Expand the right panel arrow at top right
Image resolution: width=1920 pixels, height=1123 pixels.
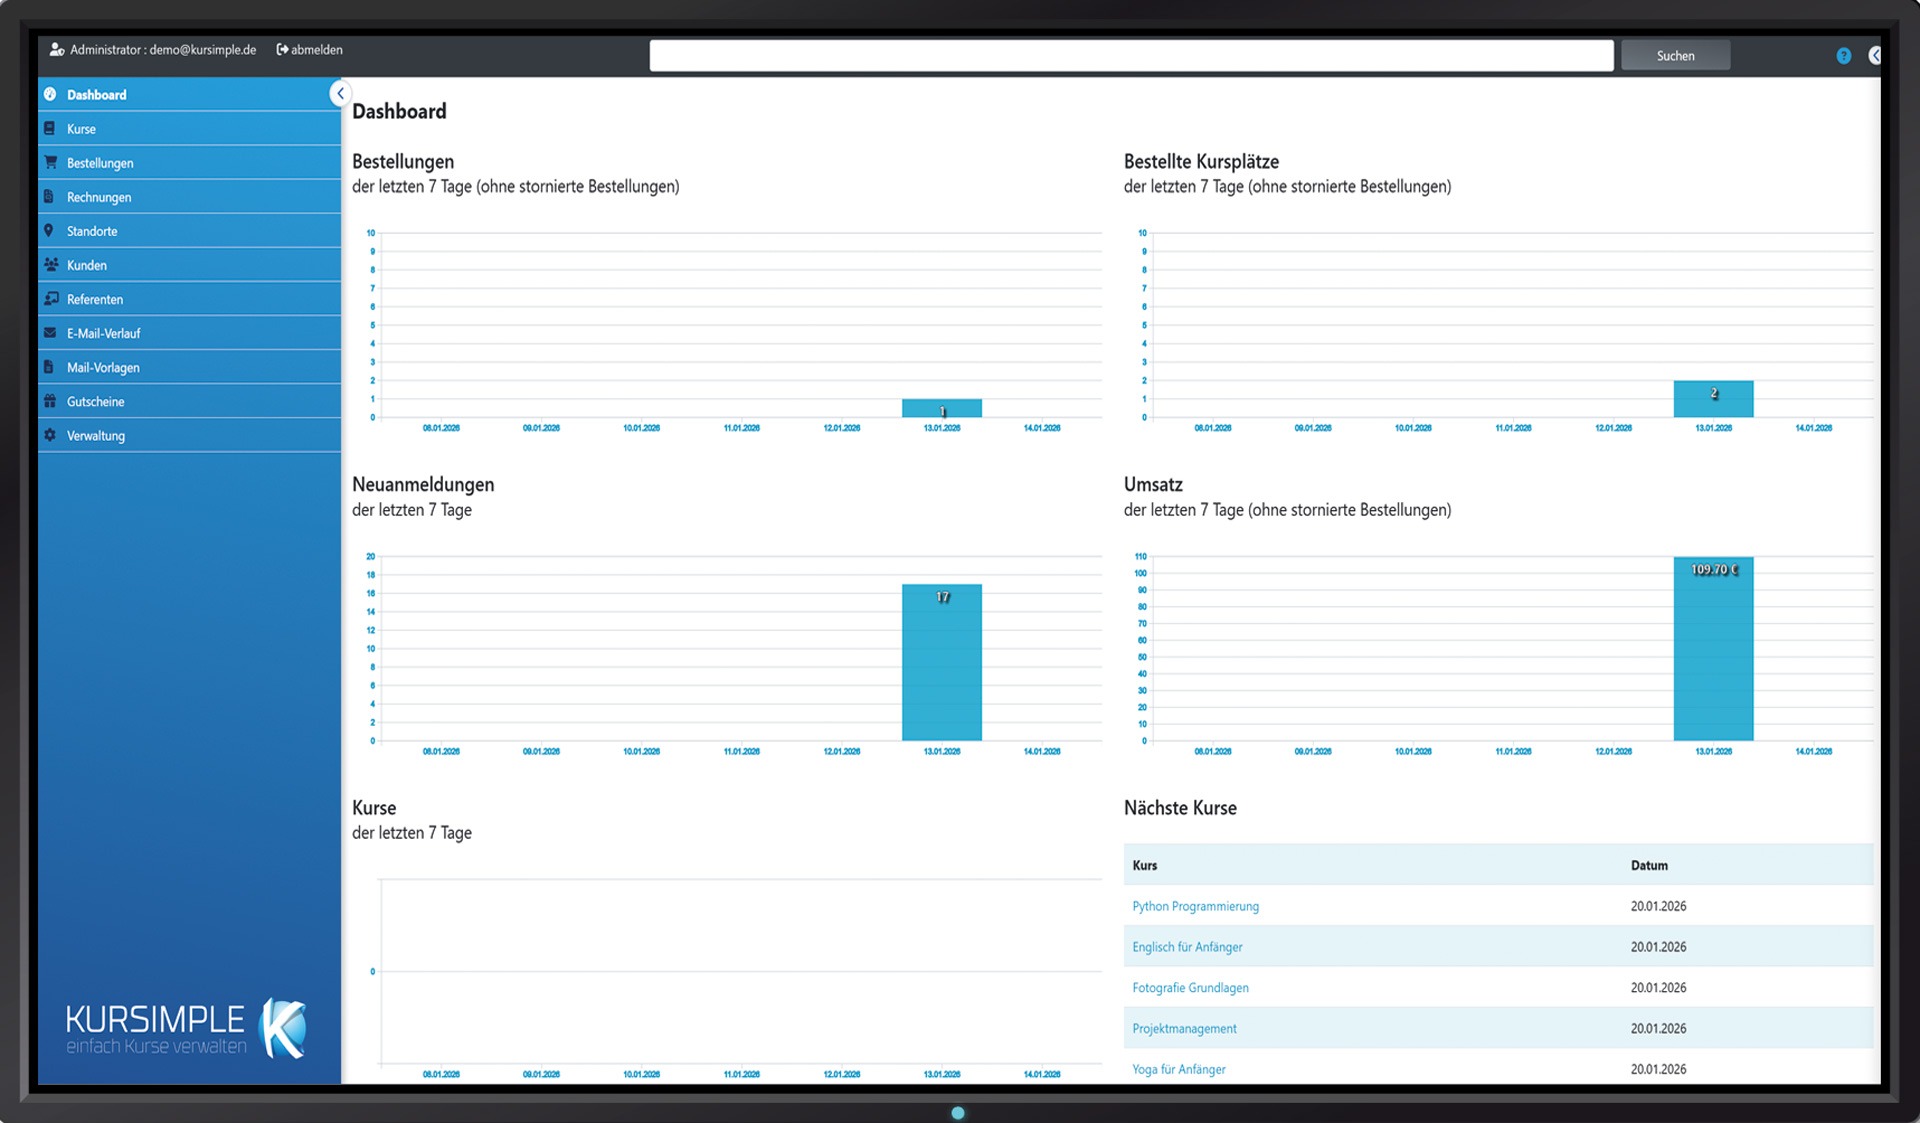point(1874,56)
